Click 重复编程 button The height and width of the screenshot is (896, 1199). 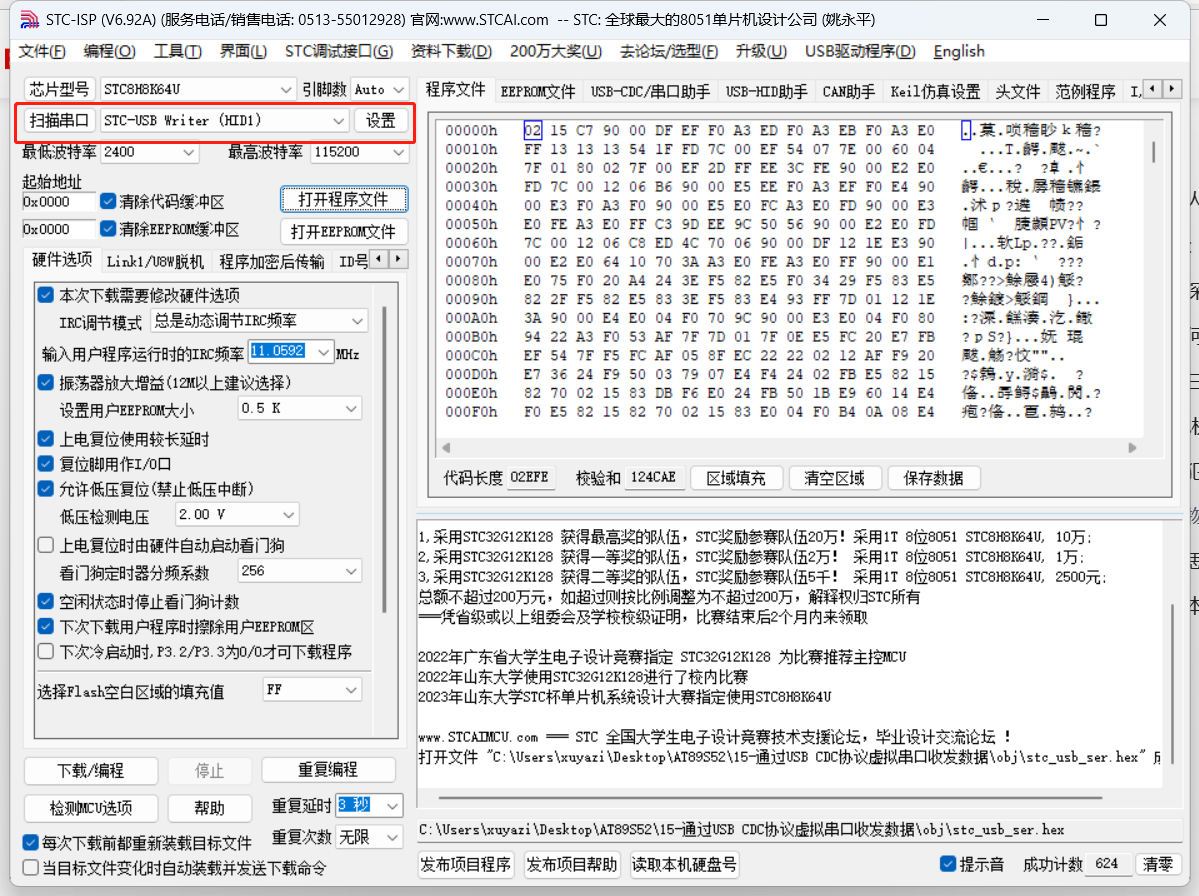[328, 770]
